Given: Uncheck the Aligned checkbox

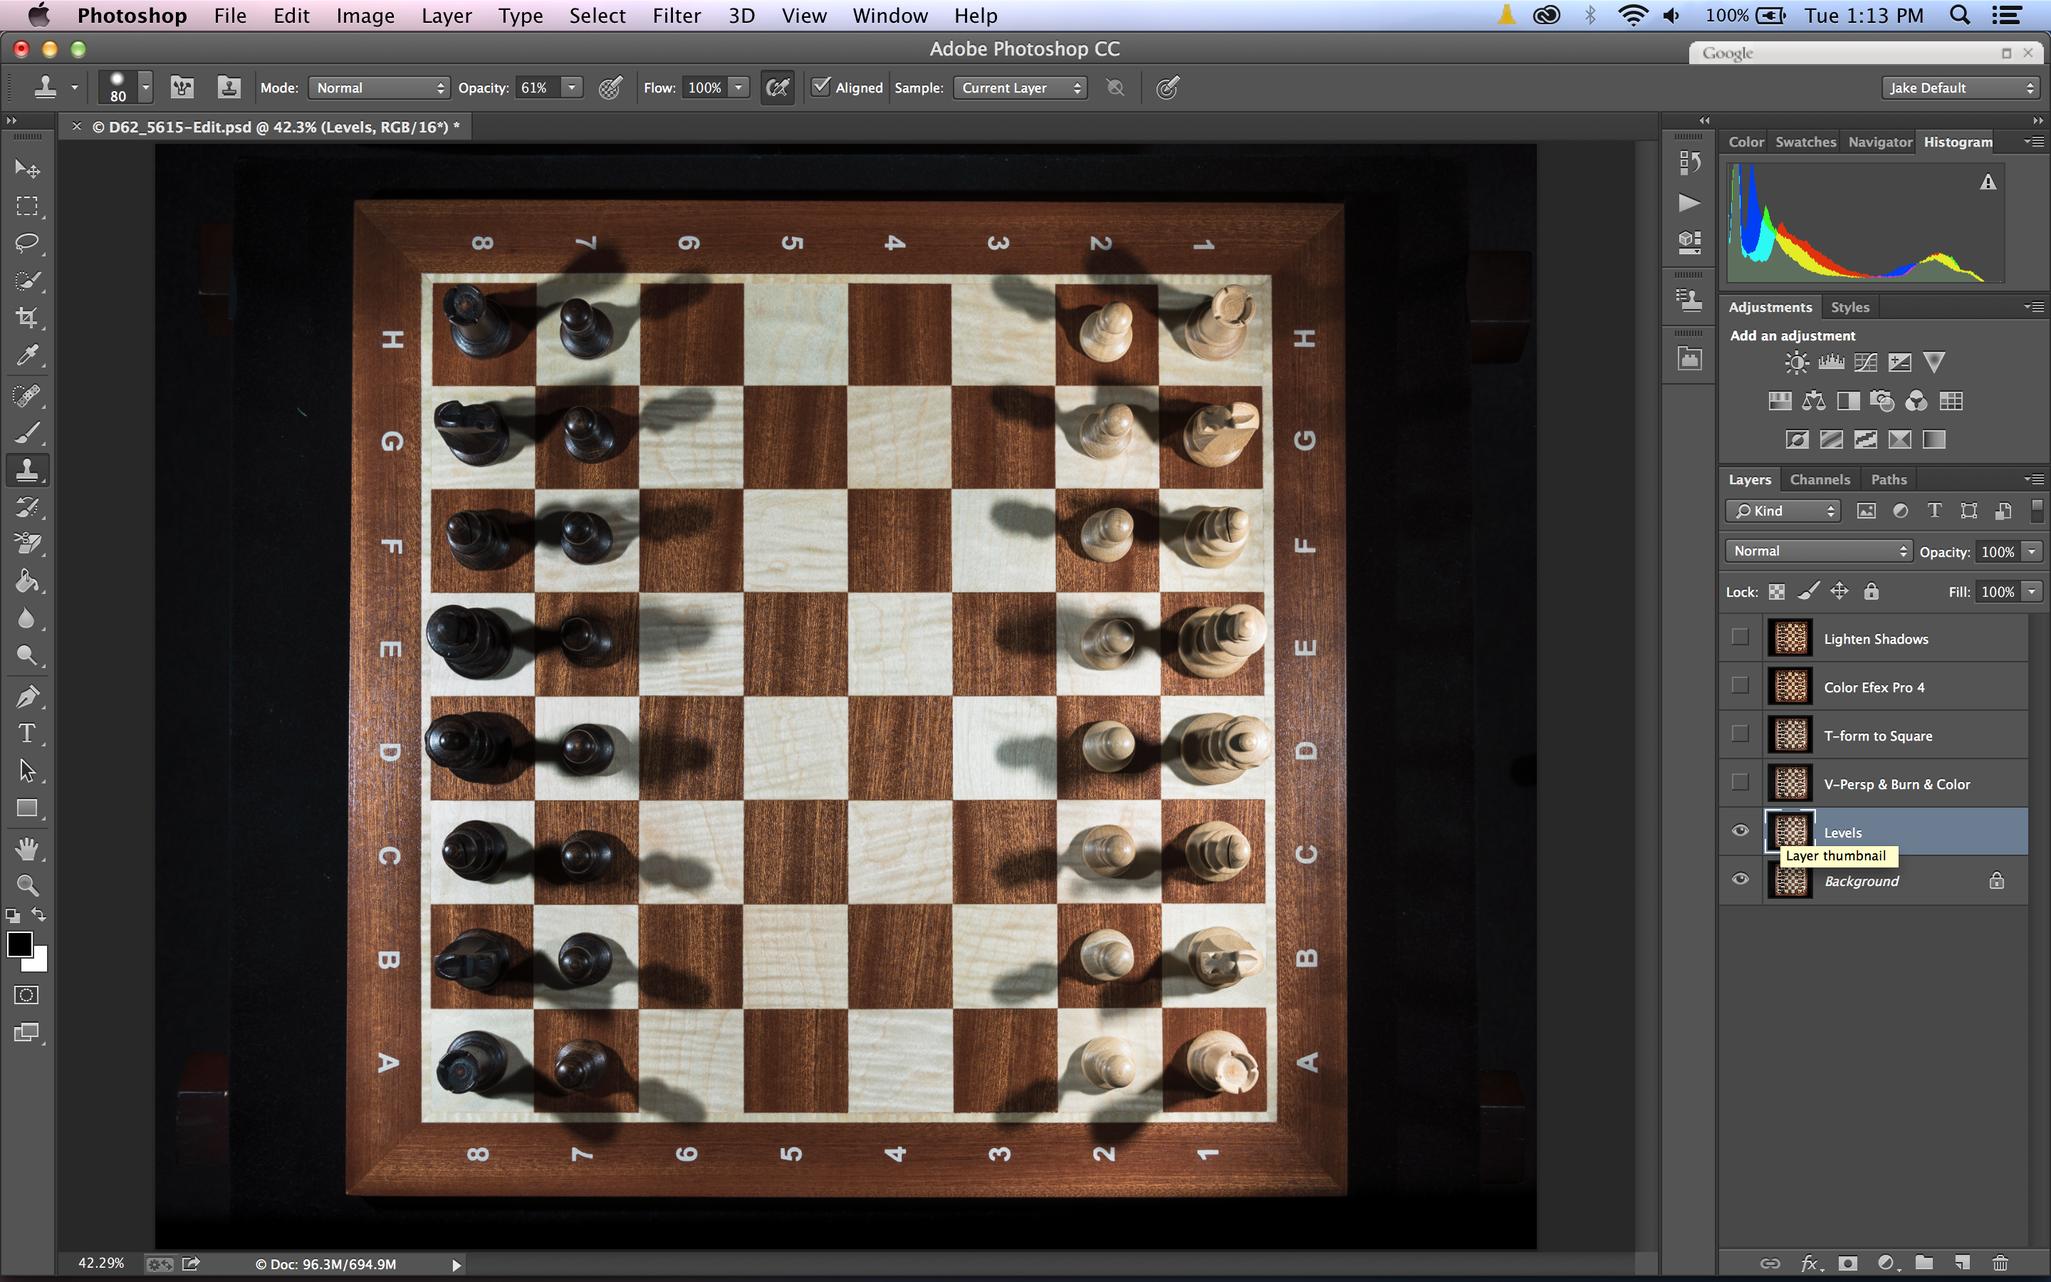Looking at the screenshot, I should coord(821,87).
